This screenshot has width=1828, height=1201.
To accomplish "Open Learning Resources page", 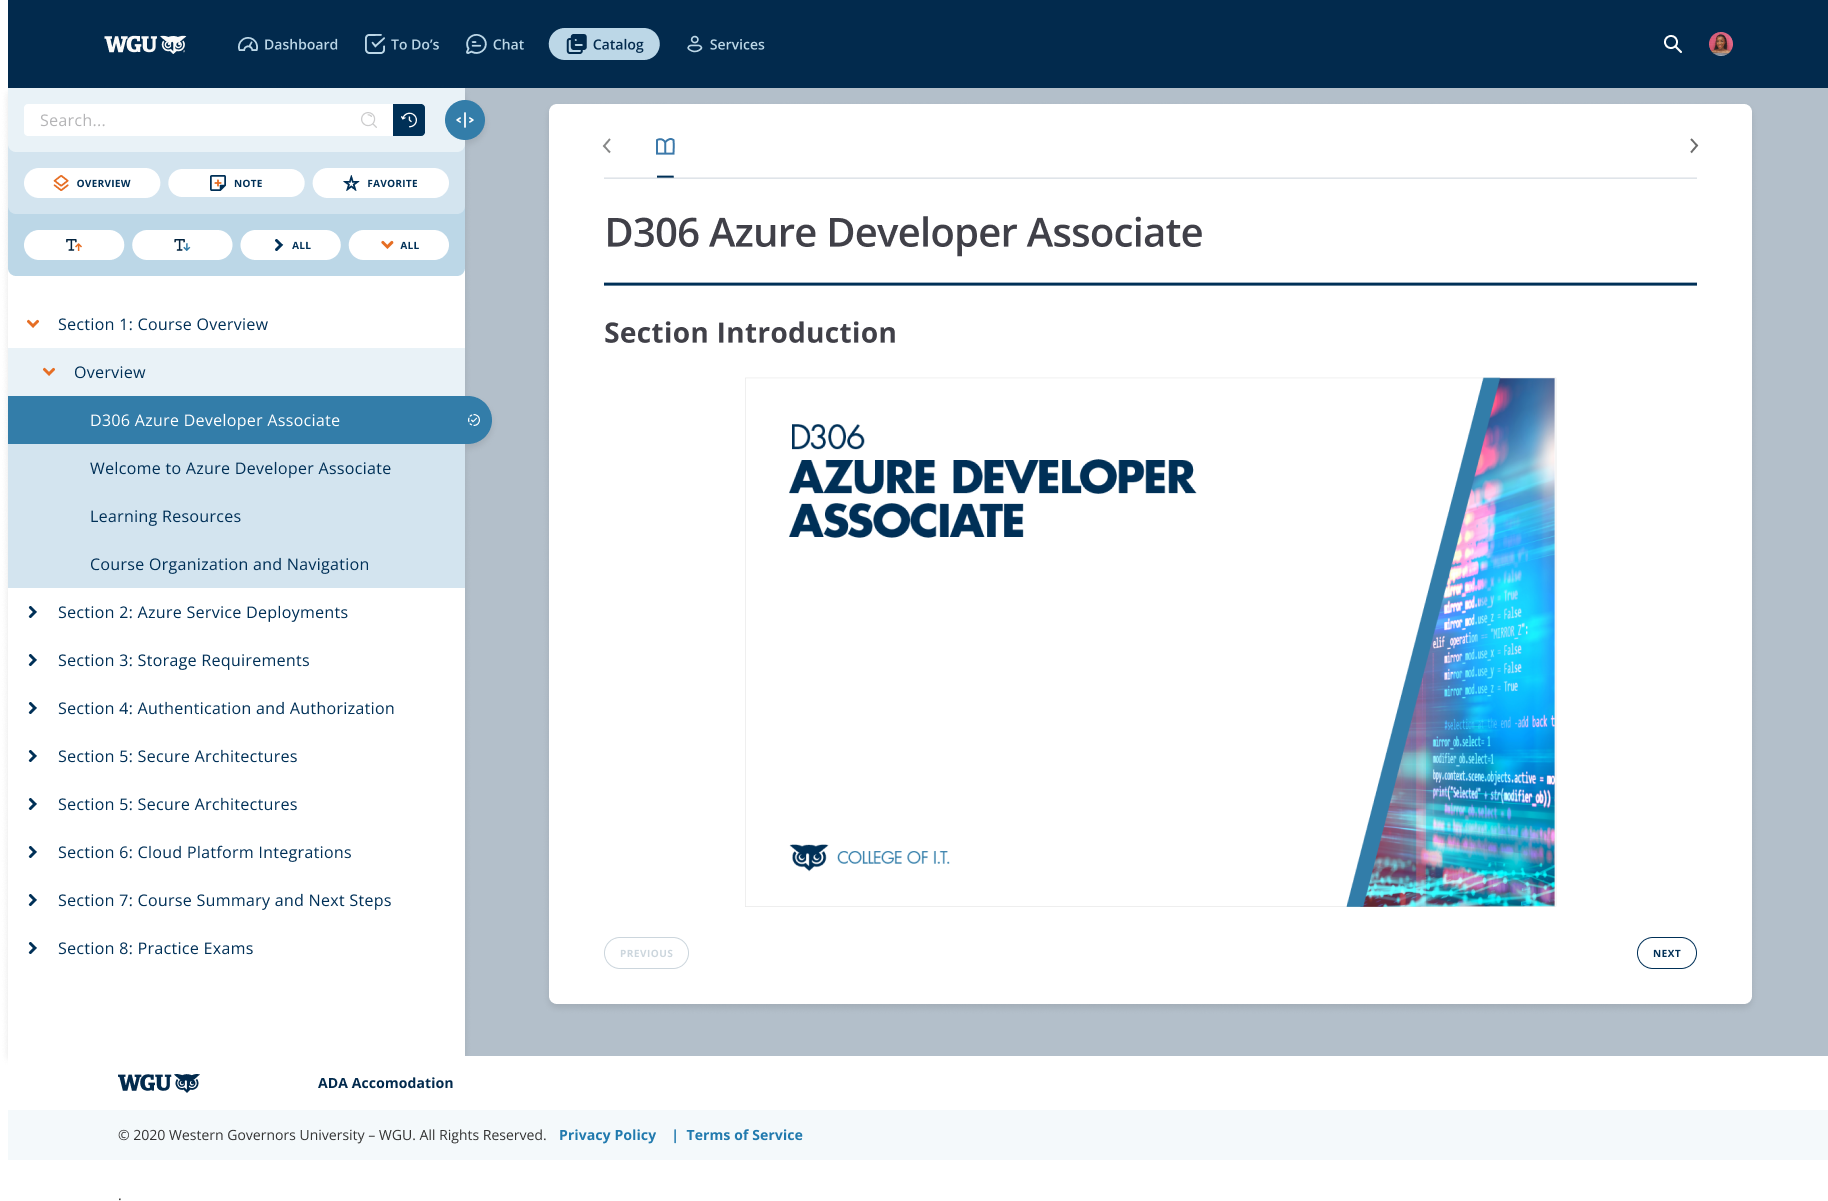I will [x=166, y=516].
